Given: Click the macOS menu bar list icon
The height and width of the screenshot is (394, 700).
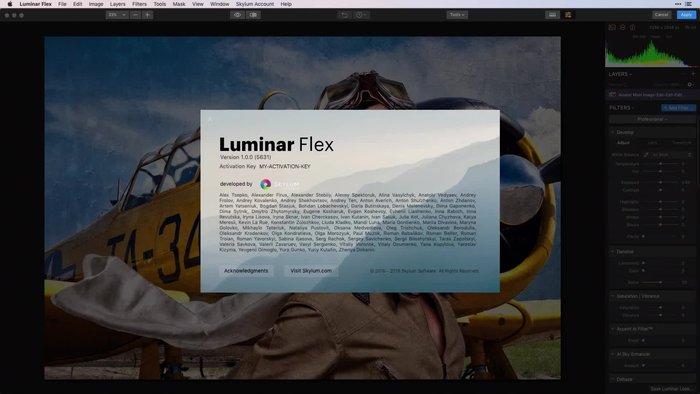Looking at the screenshot, I should point(688,4).
